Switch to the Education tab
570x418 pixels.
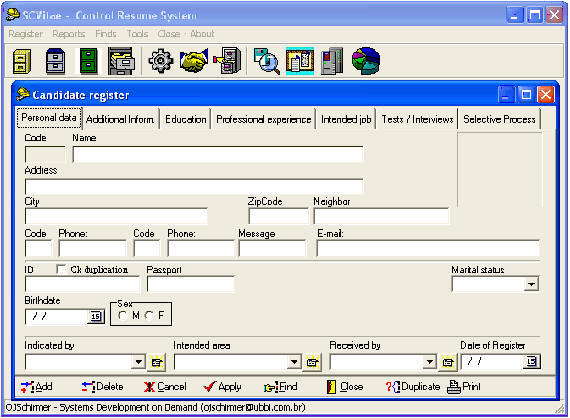point(186,119)
